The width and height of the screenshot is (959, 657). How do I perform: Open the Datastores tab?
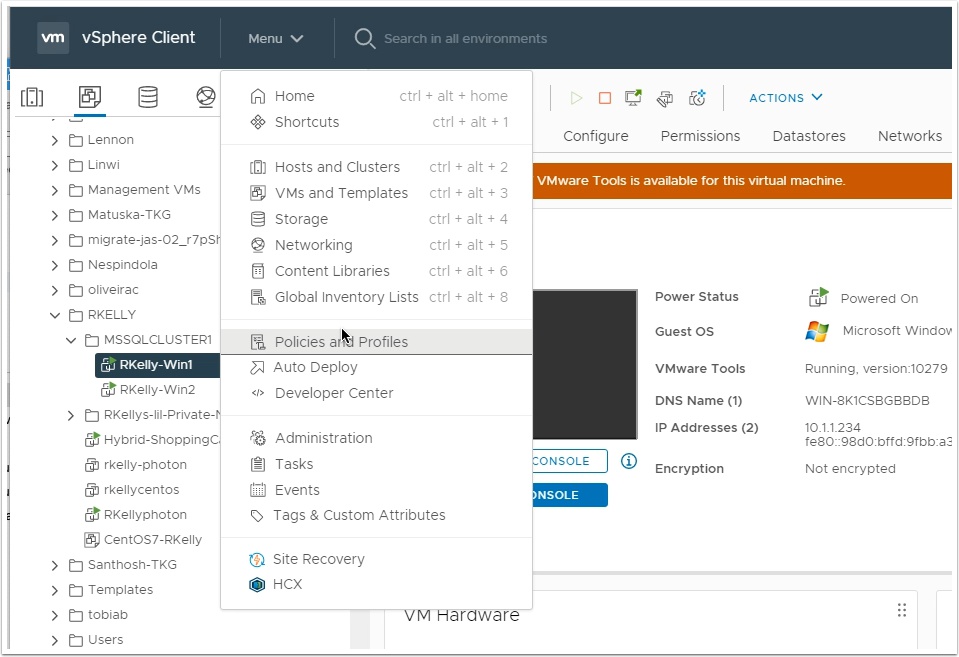click(809, 136)
